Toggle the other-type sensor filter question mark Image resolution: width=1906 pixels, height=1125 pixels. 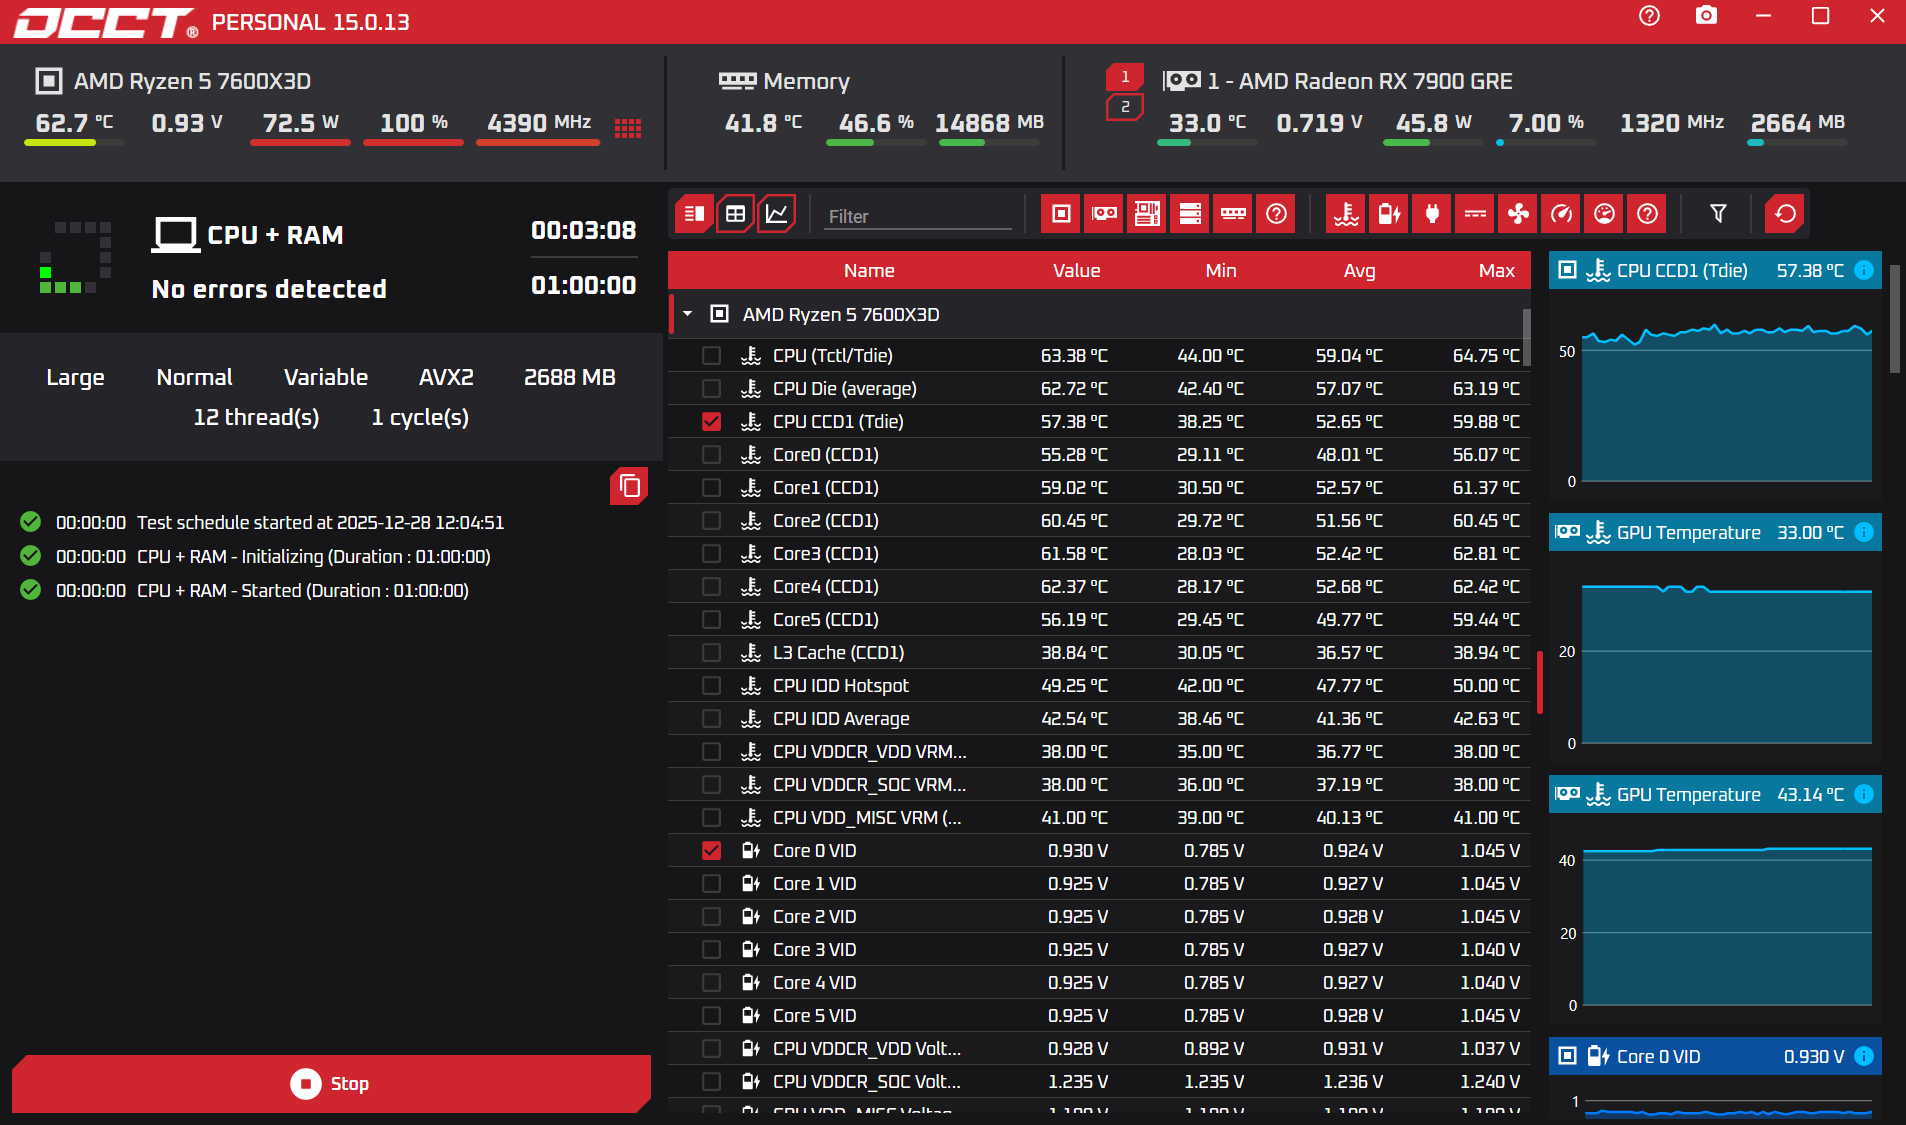click(x=1648, y=214)
